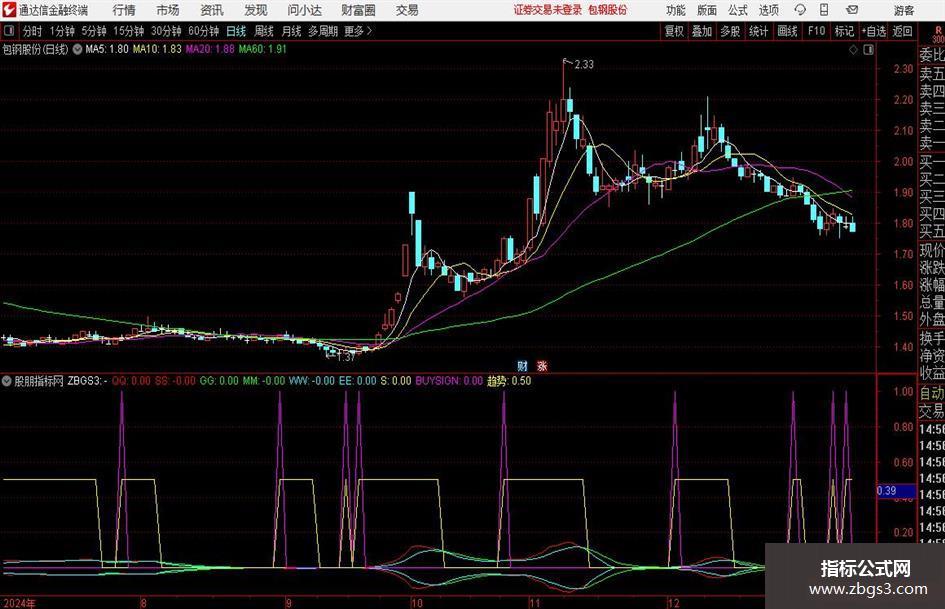This screenshot has height=609, width=945.
Task: Select the 多周期 multi-period tab
Action: 323,31
